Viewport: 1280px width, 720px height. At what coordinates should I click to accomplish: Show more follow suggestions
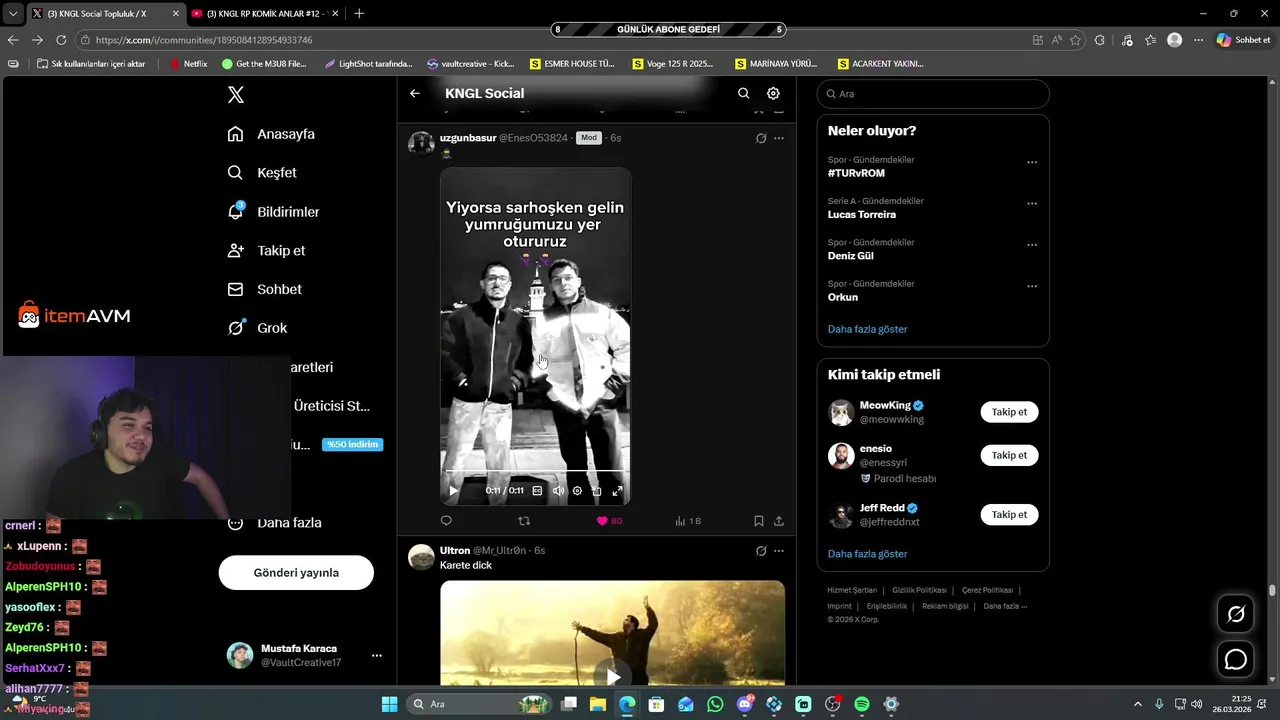click(x=867, y=554)
